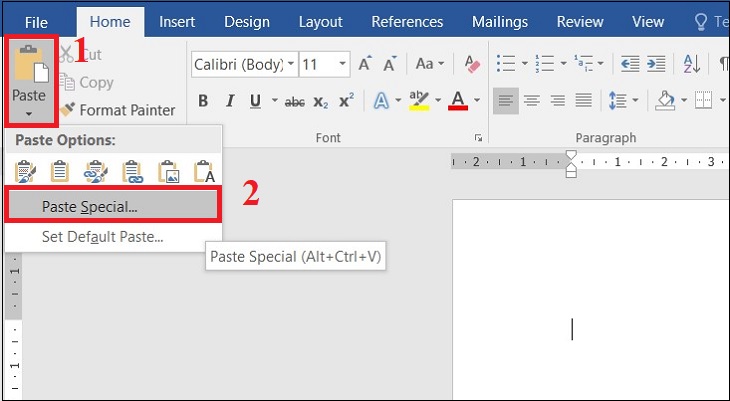Choose the Keep Text Only paste option
730x401 pixels.
pyautogui.click(x=205, y=172)
